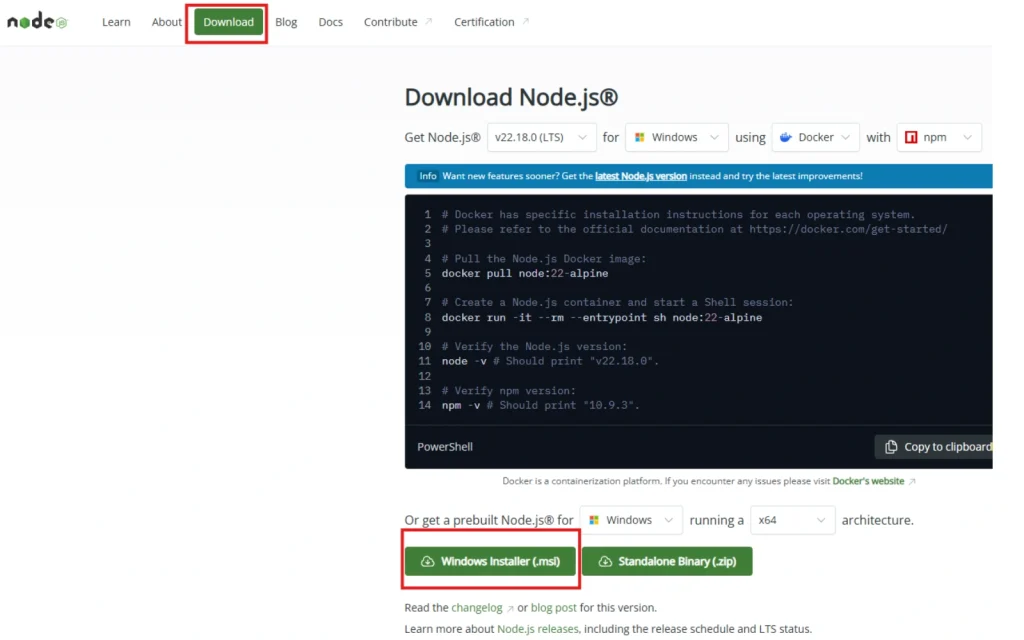Click the 'docker pull node:22-alpine' code line

(525, 274)
